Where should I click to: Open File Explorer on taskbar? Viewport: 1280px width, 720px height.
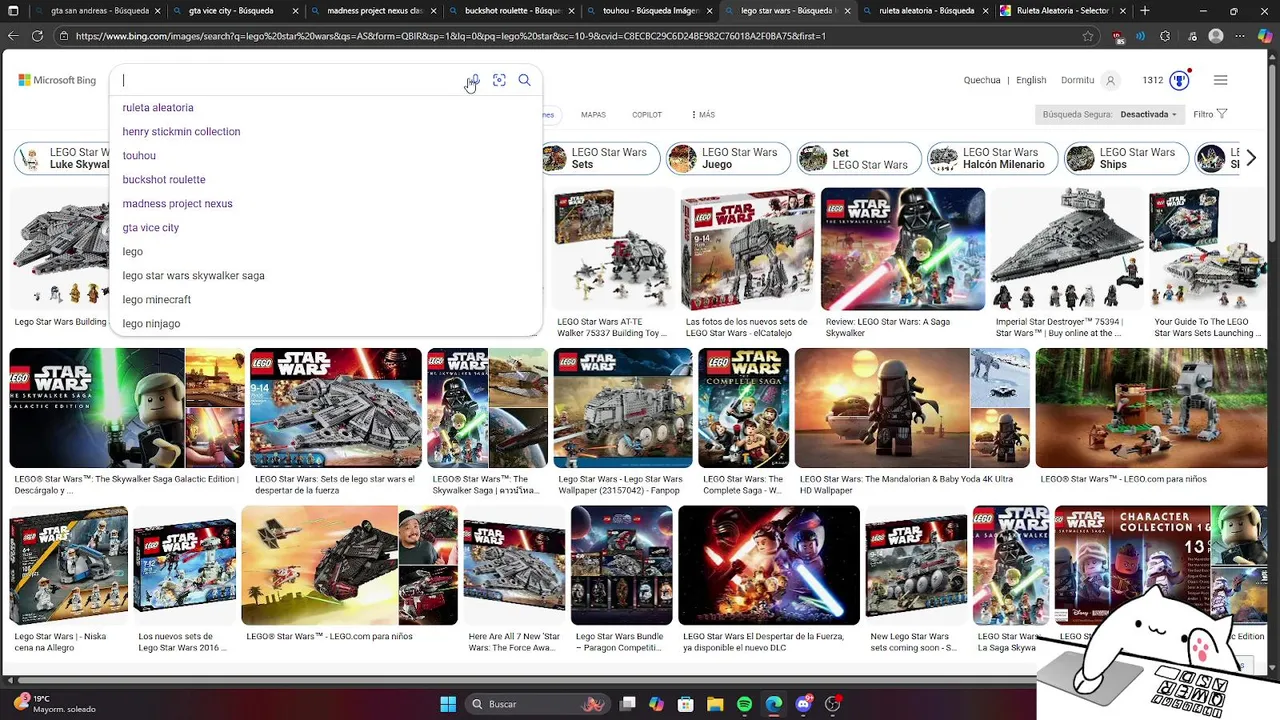pyautogui.click(x=715, y=704)
